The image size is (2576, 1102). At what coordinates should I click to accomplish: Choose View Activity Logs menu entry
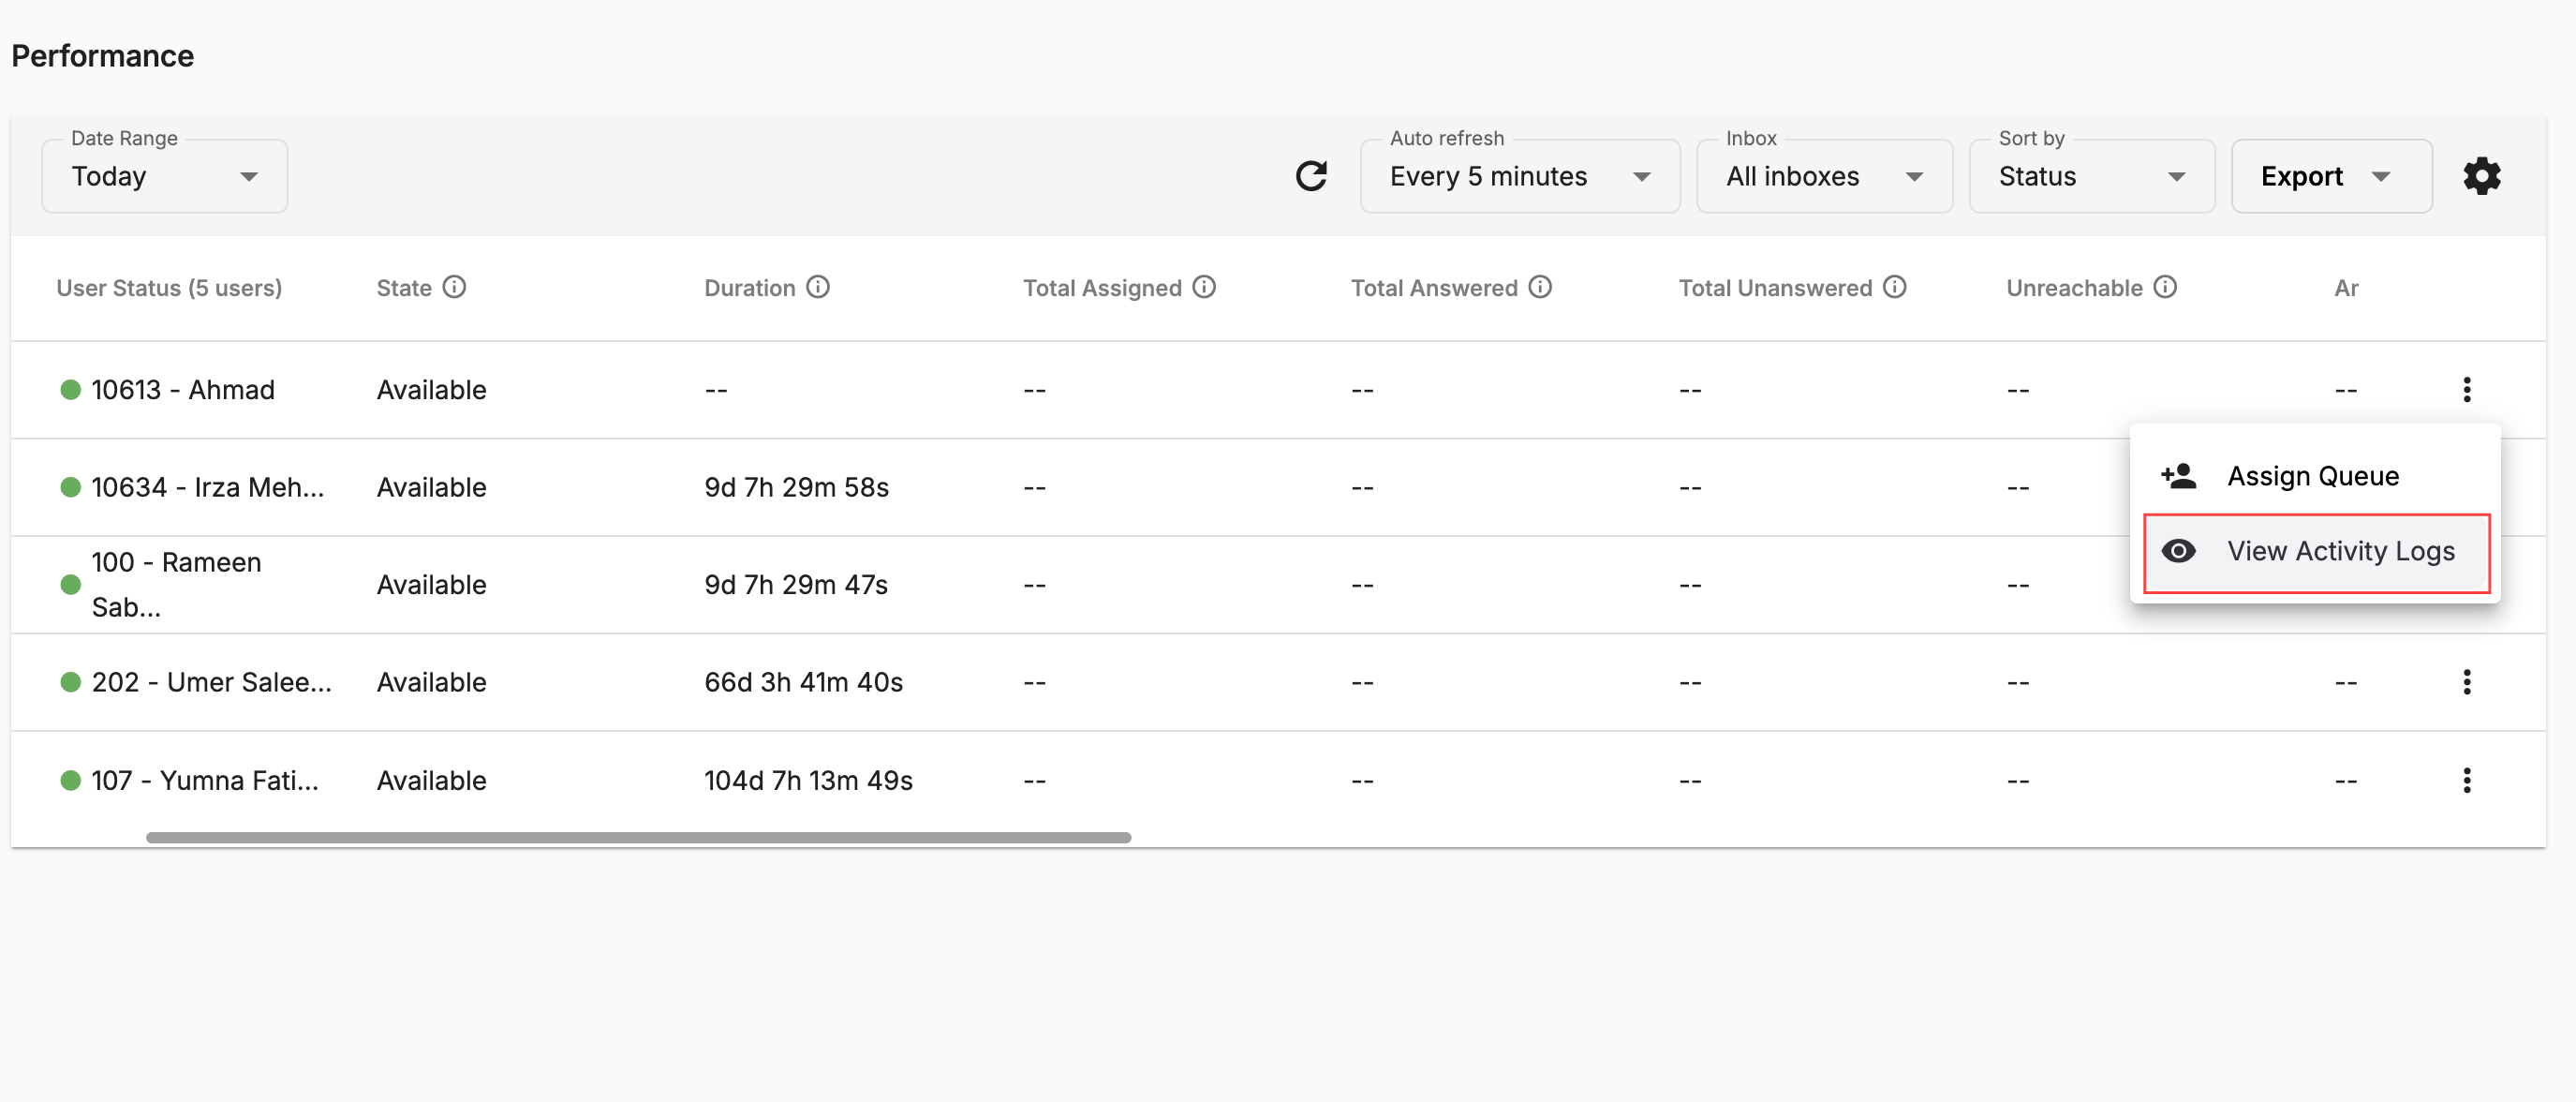(2316, 552)
